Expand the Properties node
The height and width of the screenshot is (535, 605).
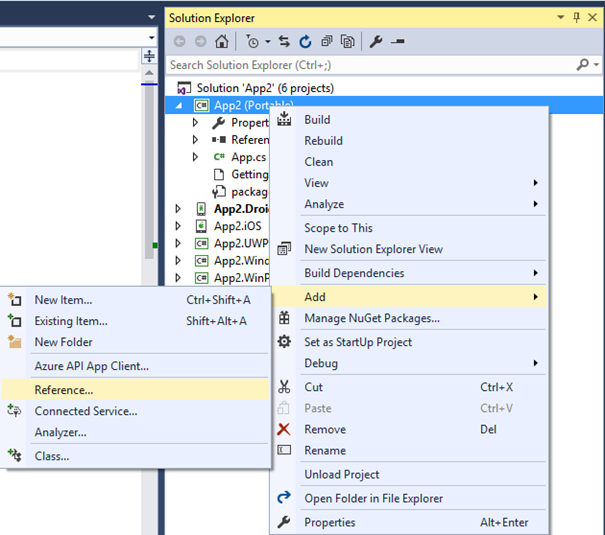coord(195,122)
